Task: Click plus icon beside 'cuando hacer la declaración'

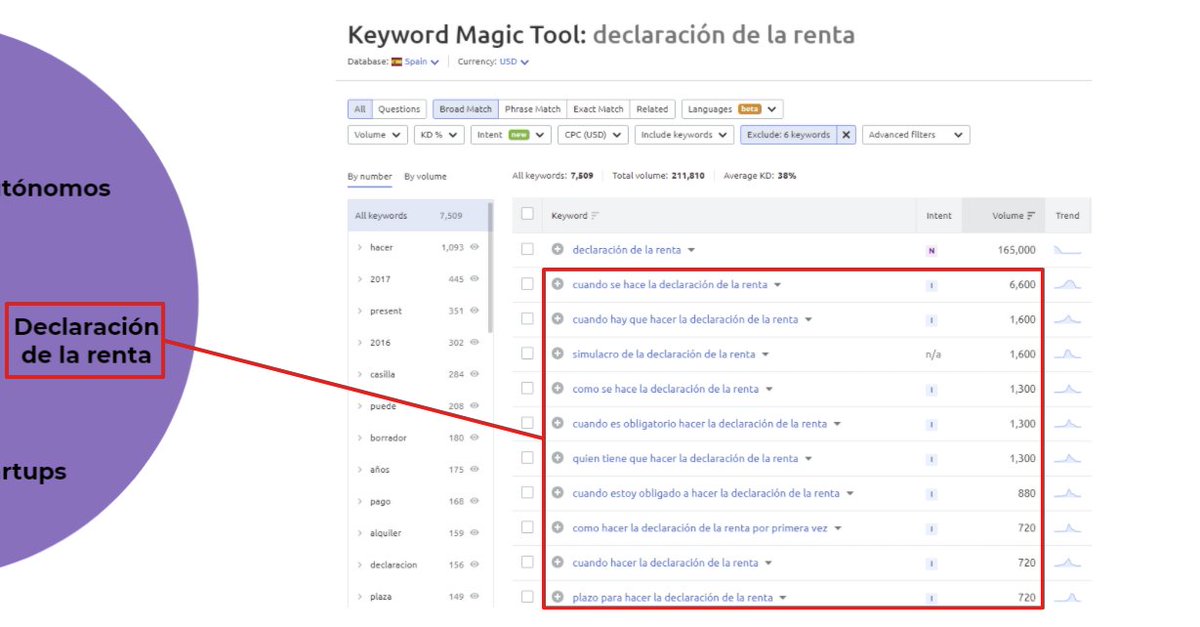Action: coord(557,562)
